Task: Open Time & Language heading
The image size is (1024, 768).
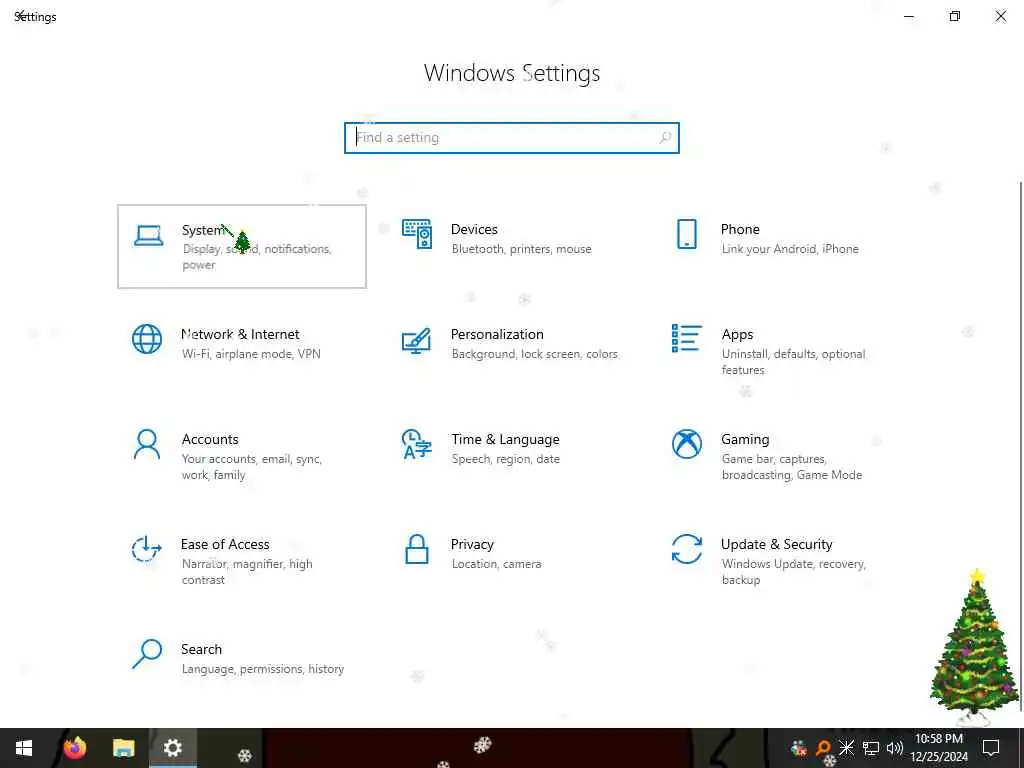Action: click(x=505, y=440)
